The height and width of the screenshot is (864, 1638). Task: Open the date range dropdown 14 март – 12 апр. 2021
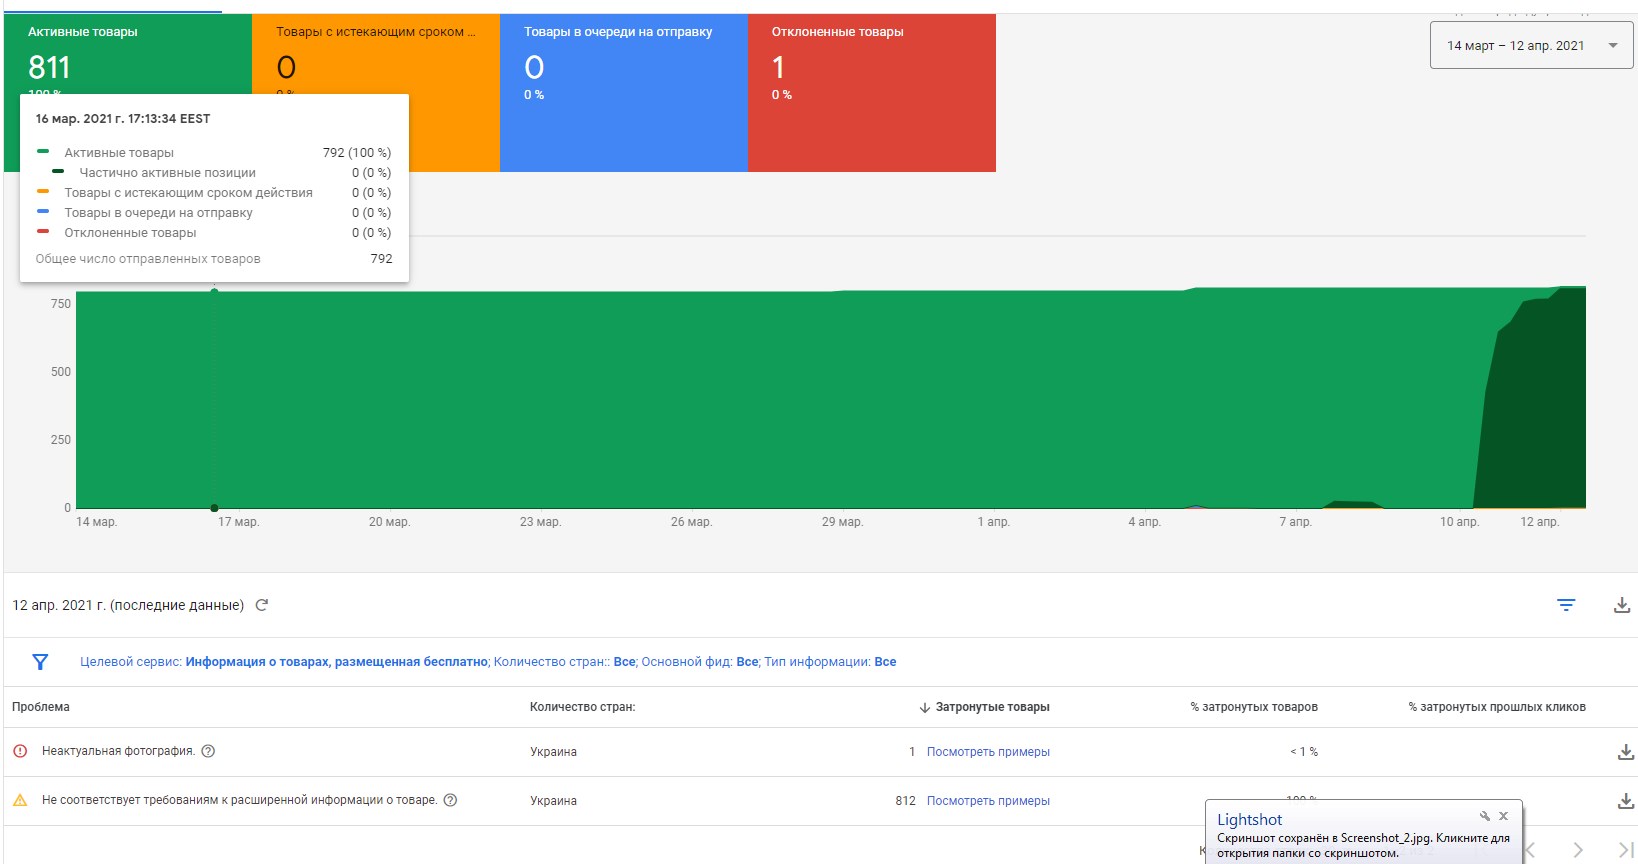[x=1531, y=46]
